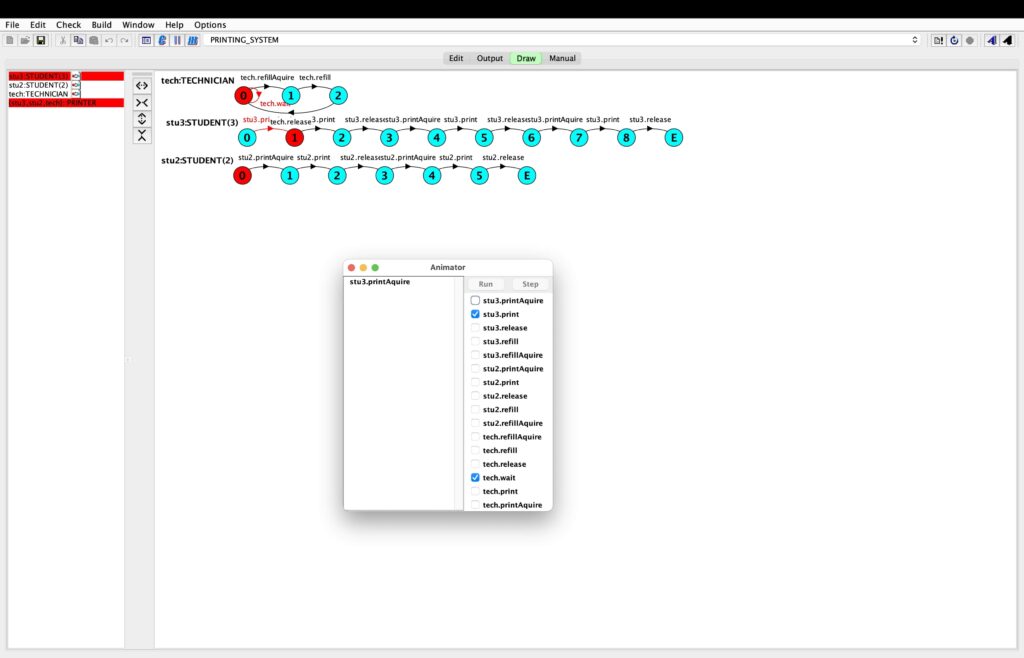This screenshot has height=658, width=1024.
Task: Click the New file toolbar icon
Action: tap(10, 40)
